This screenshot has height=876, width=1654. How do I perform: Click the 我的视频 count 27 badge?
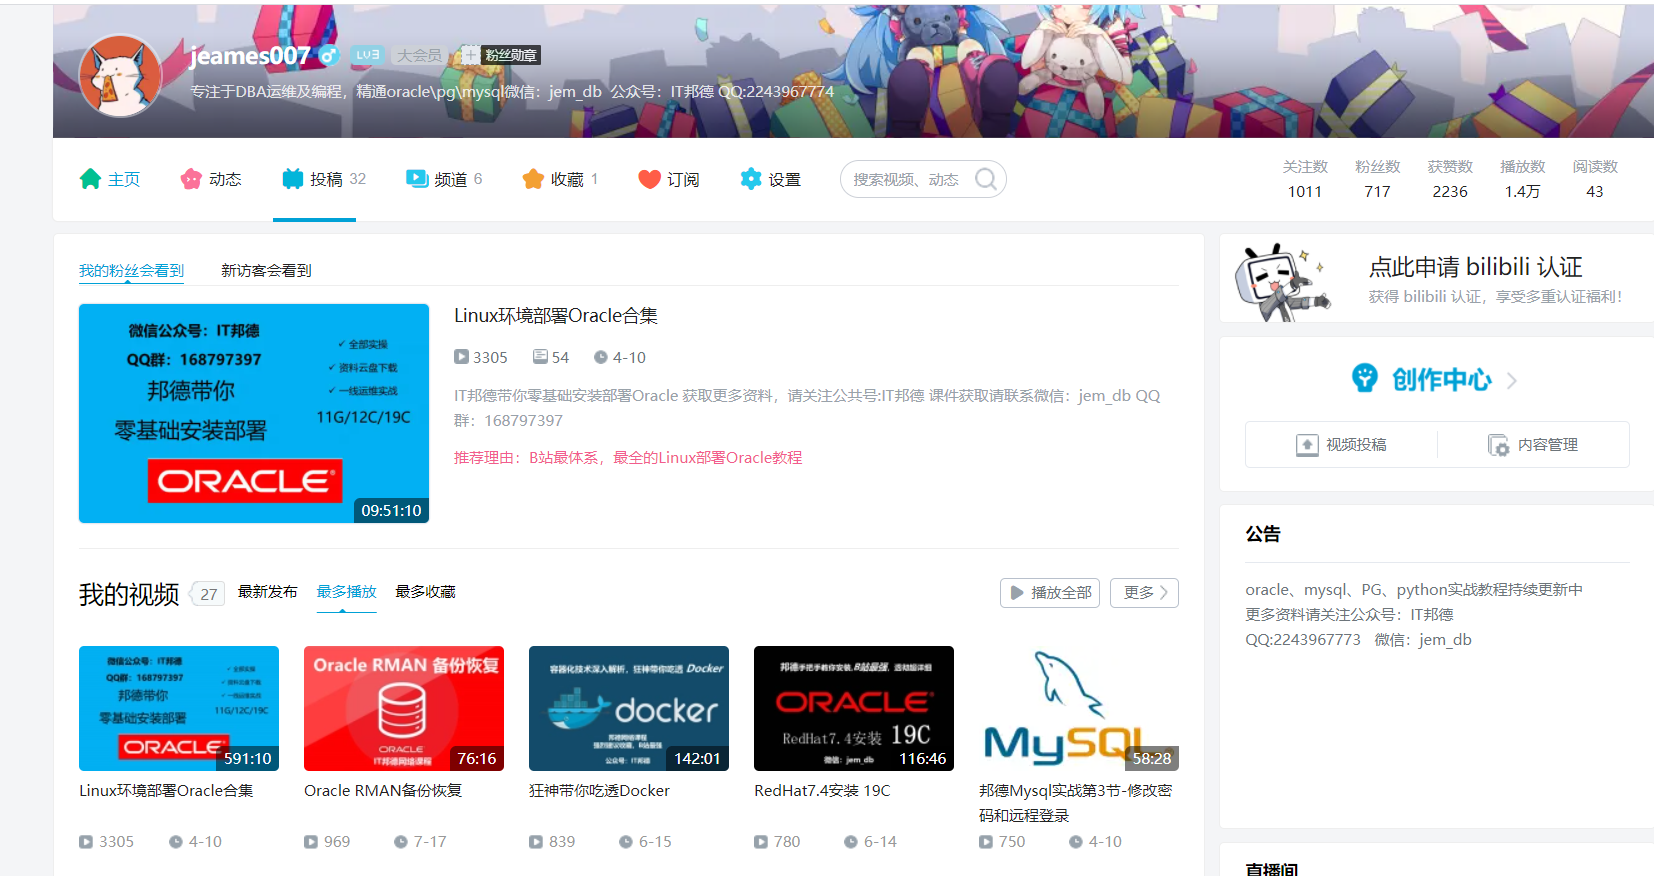208,594
